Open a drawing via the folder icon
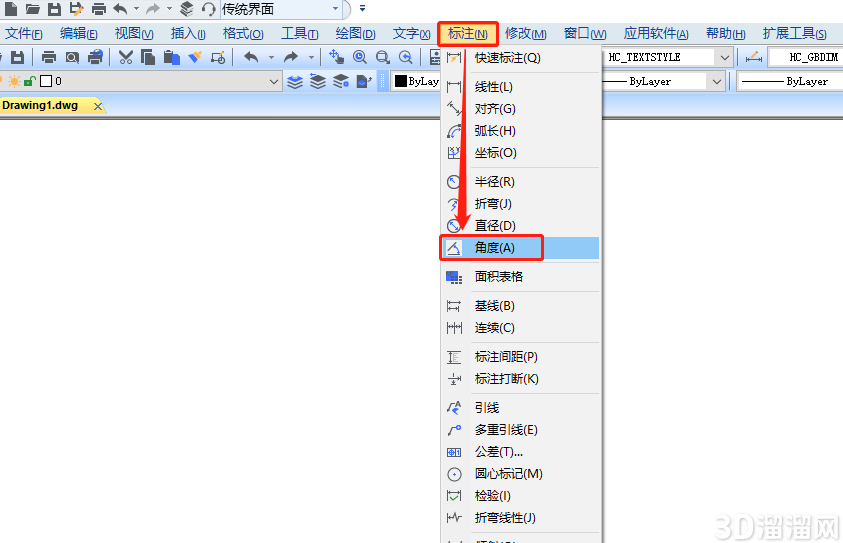 coord(33,9)
